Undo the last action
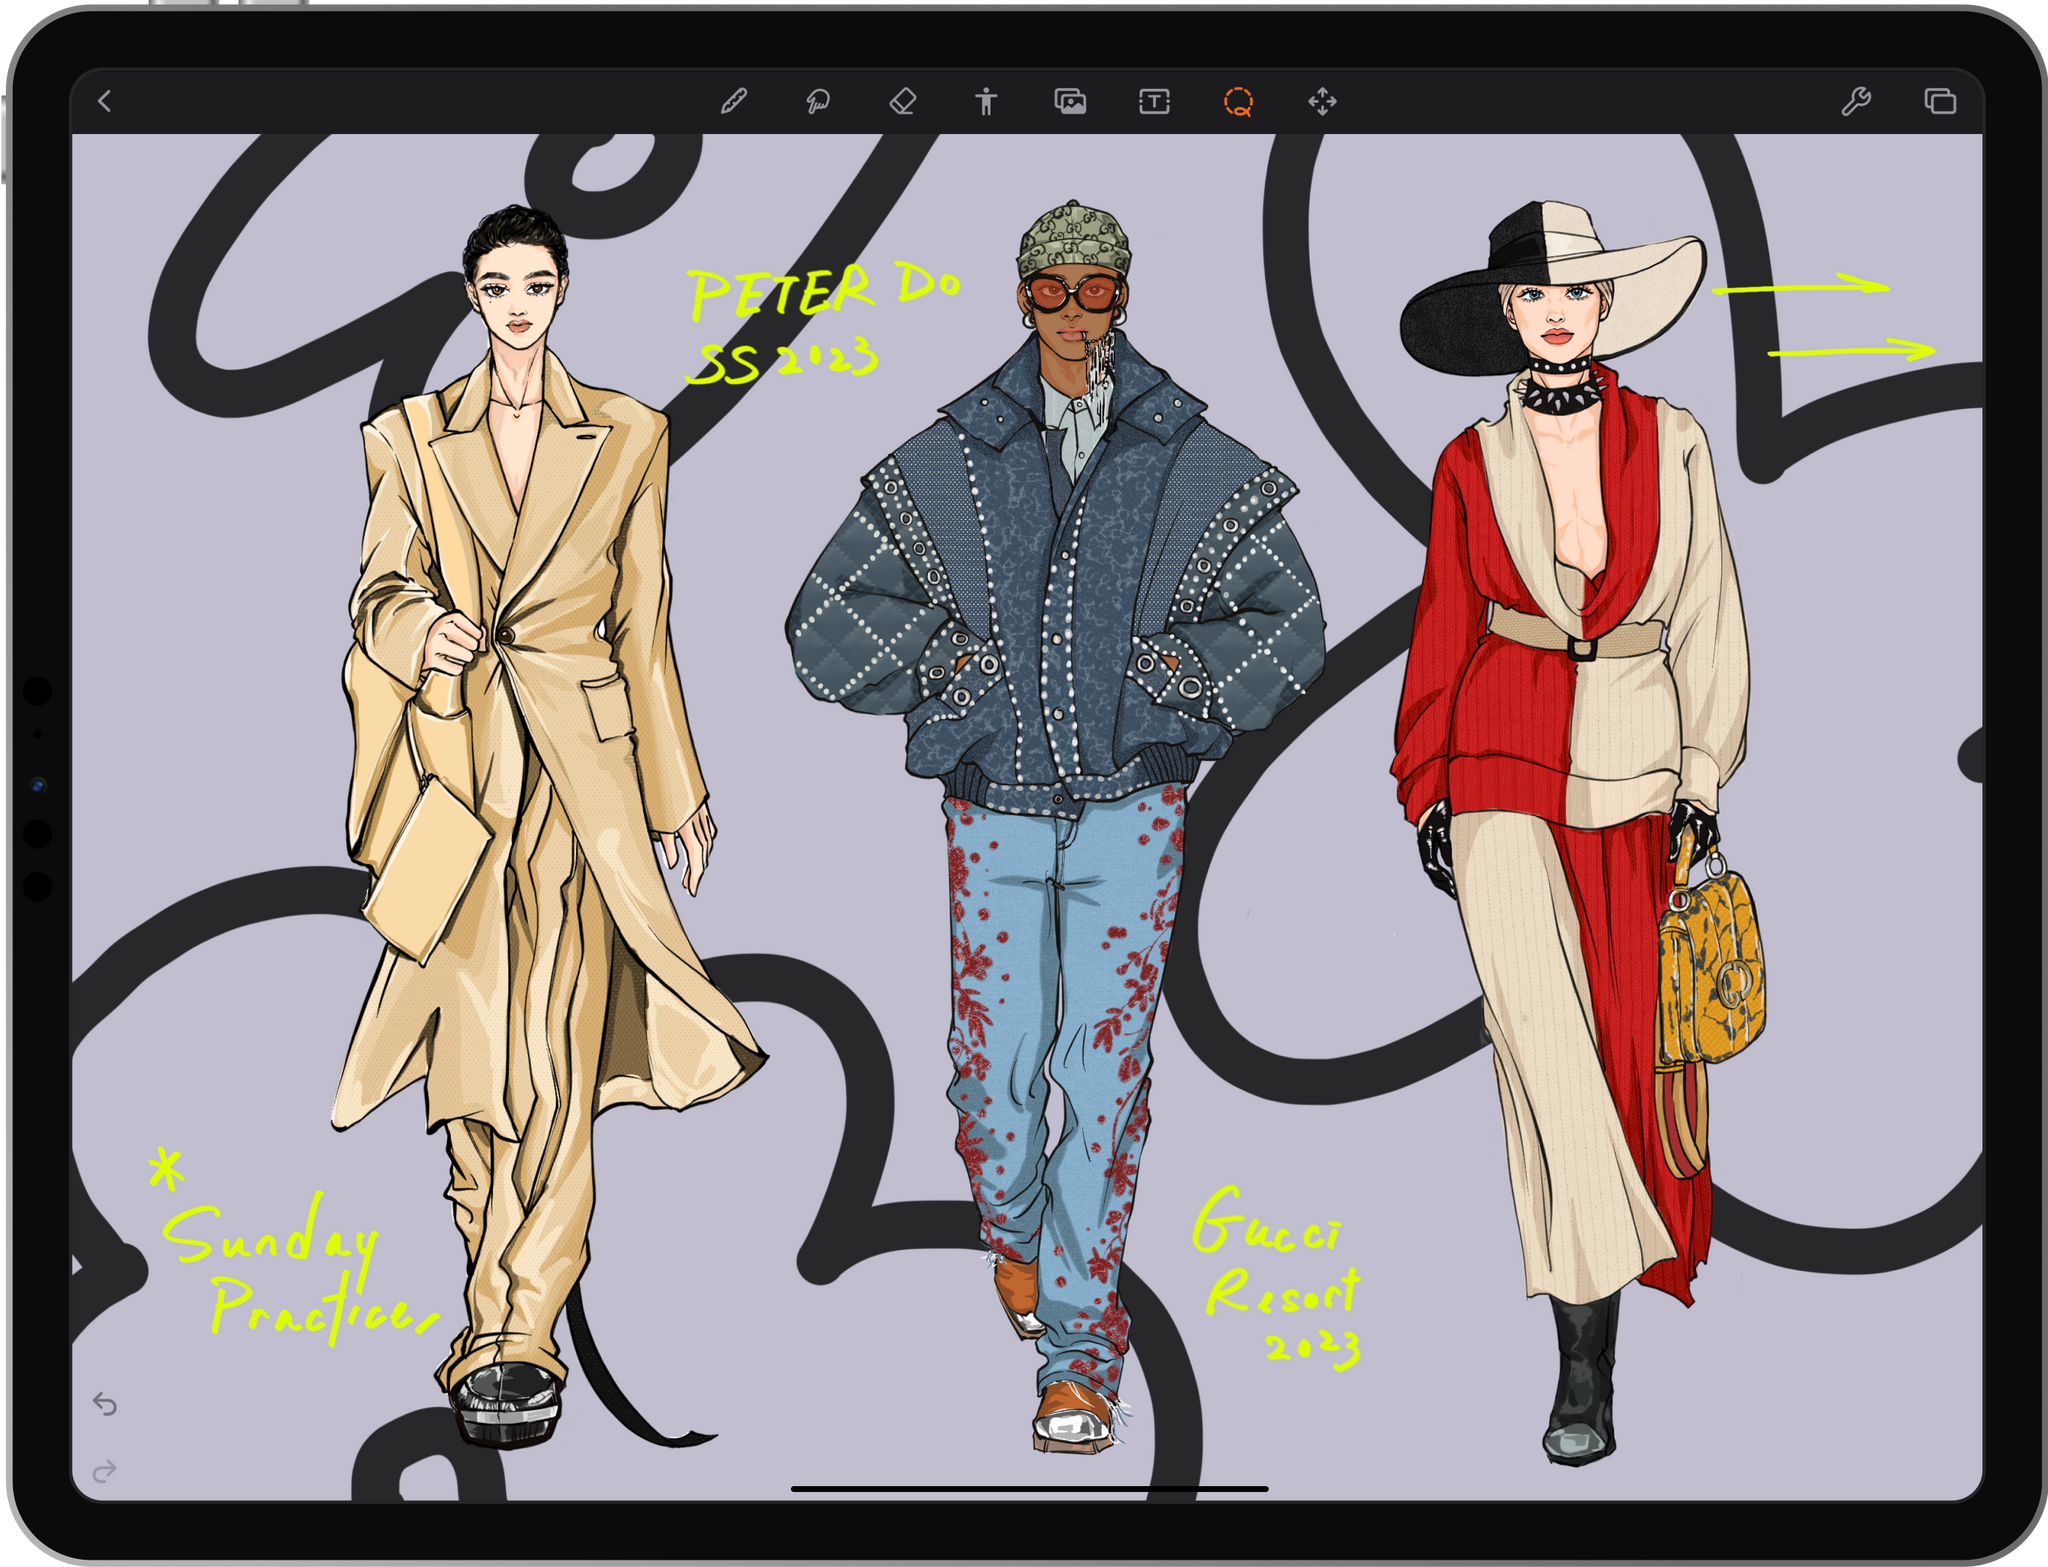The width and height of the screenshot is (2048, 1567). tap(105, 1404)
